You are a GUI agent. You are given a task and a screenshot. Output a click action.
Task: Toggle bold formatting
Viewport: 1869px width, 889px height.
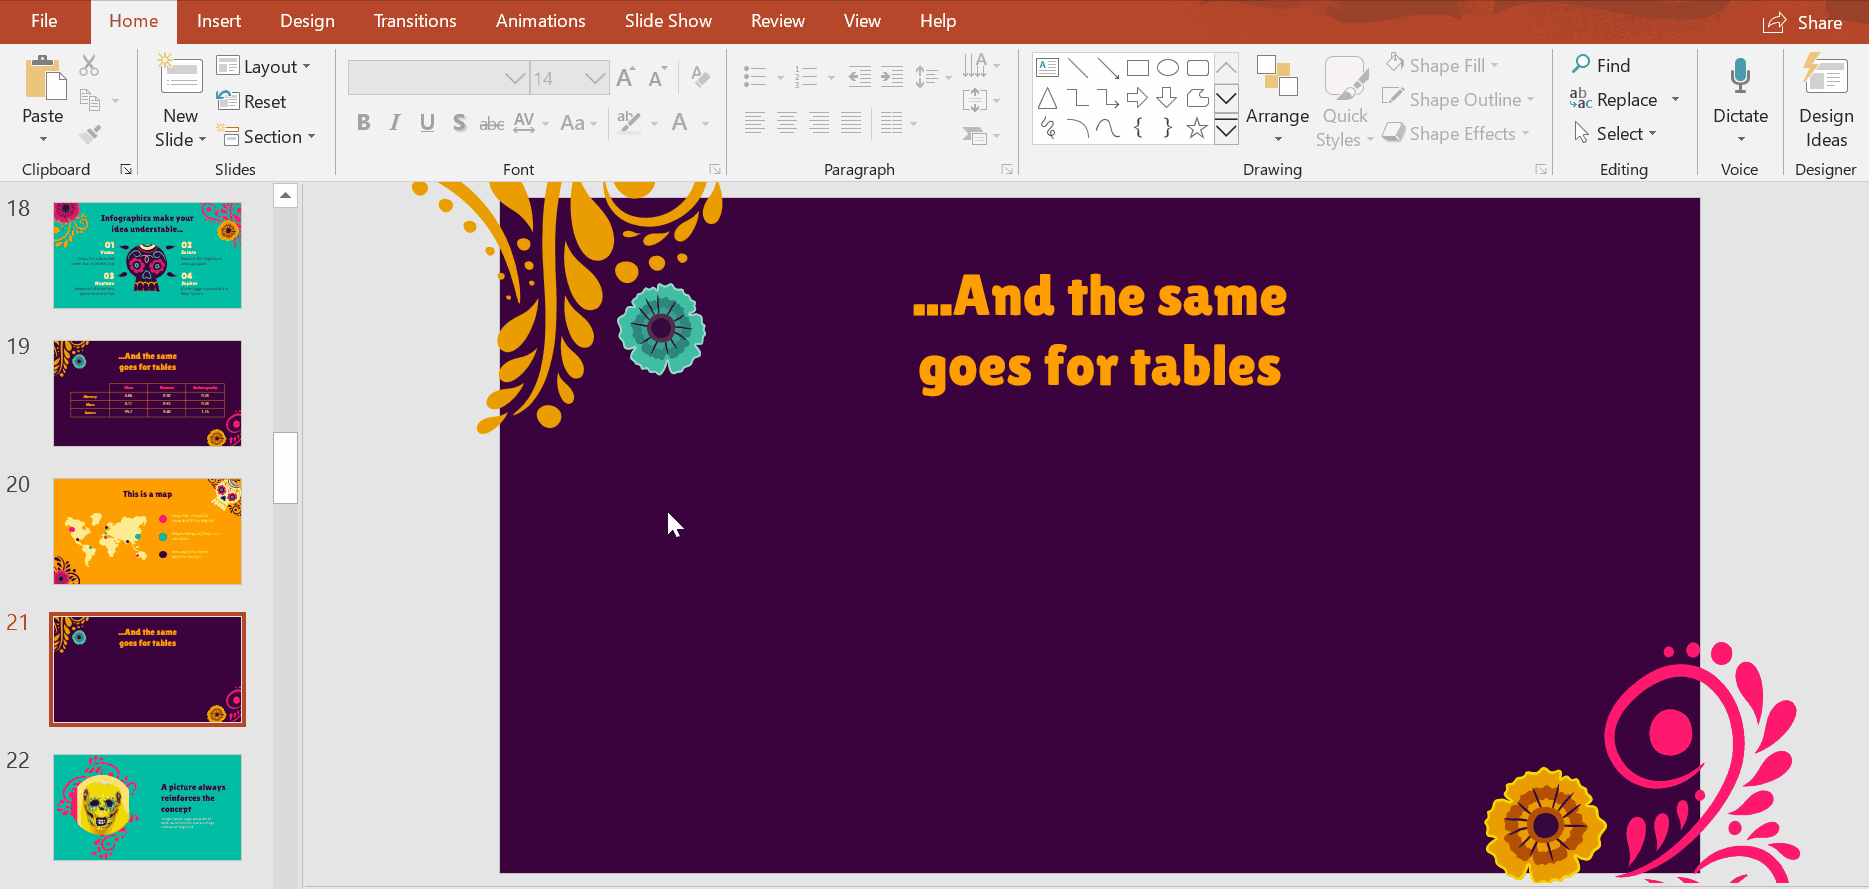point(363,123)
